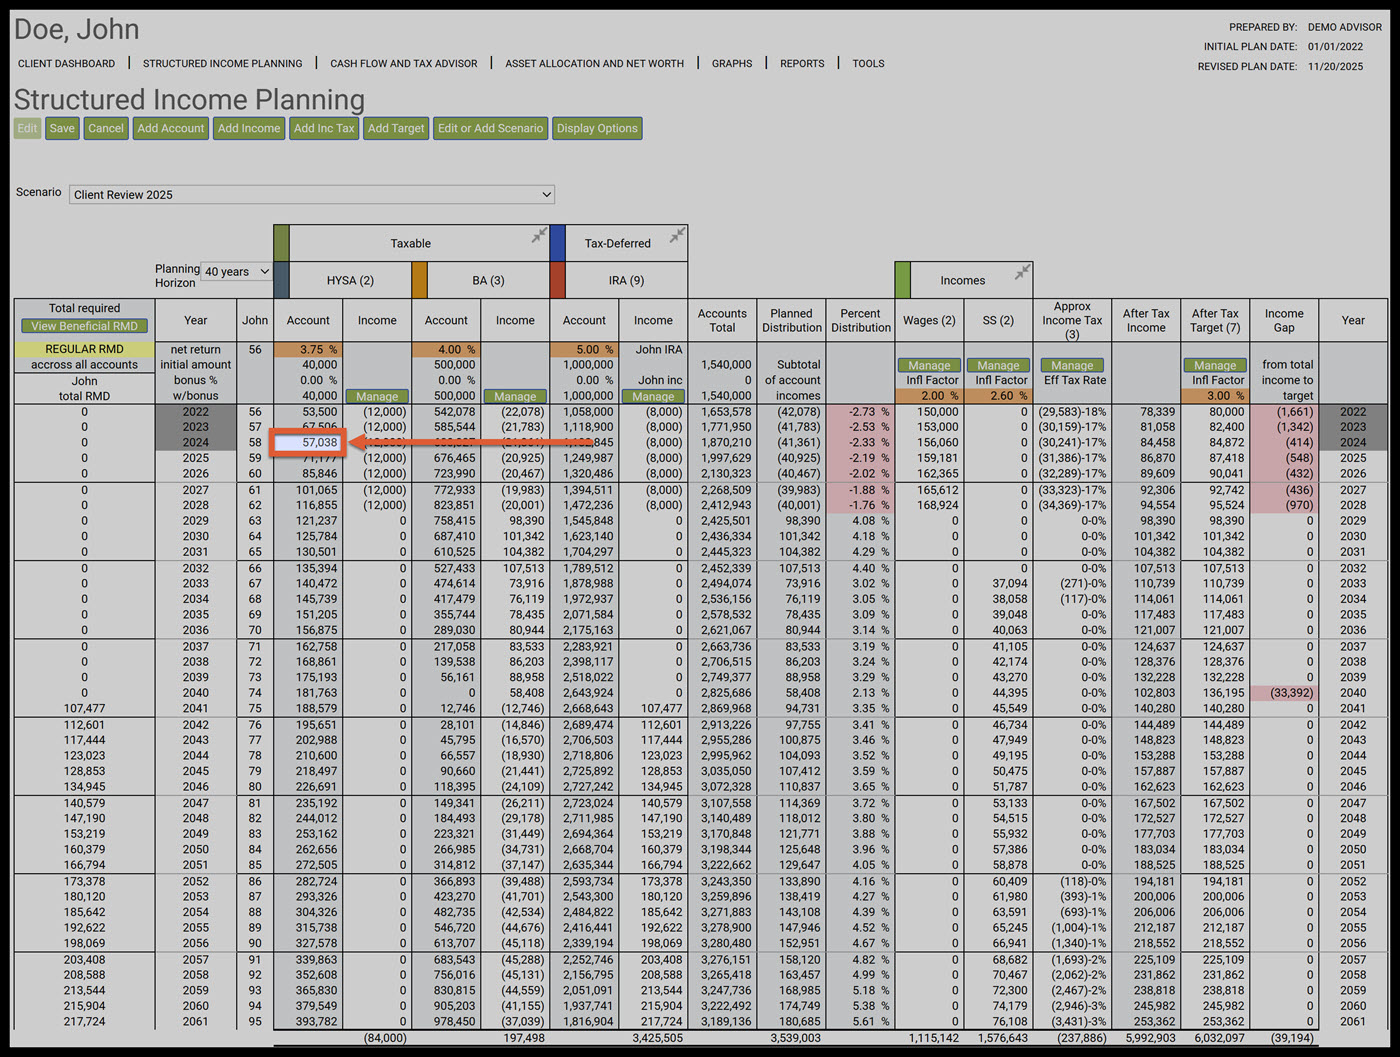The width and height of the screenshot is (1400, 1057).
Task: Click Add Income
Action: point(249,128)
